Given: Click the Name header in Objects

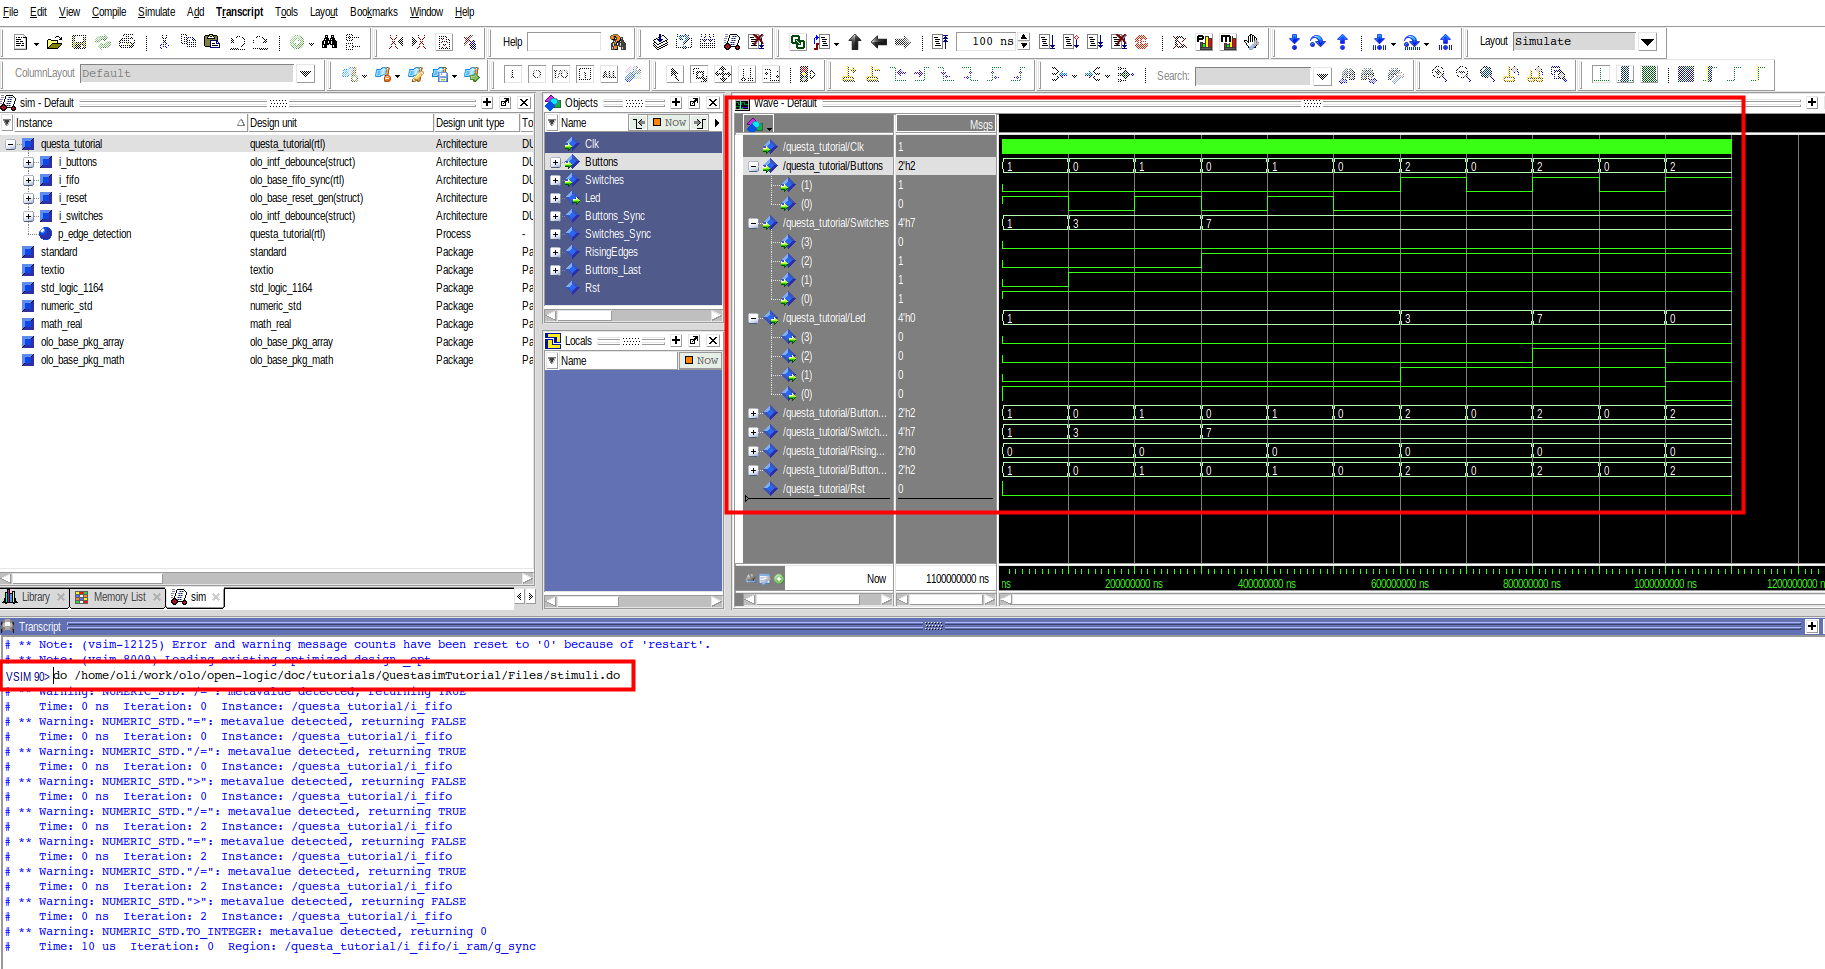Looking at the screenshot, I should (592, 123).
